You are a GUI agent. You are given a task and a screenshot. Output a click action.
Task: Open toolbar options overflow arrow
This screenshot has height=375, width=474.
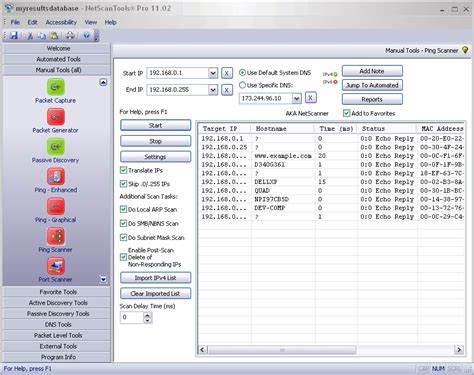pos(96,36)
